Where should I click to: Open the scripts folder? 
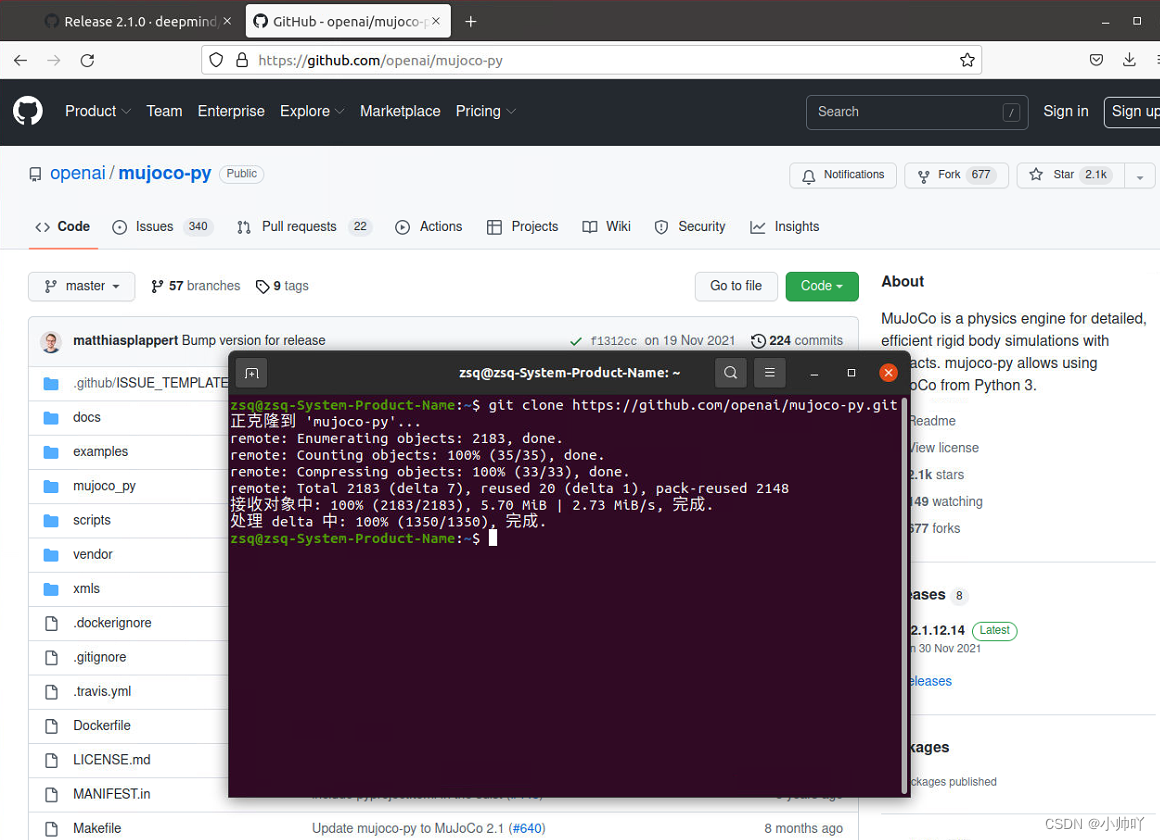(x=92, y=520)
